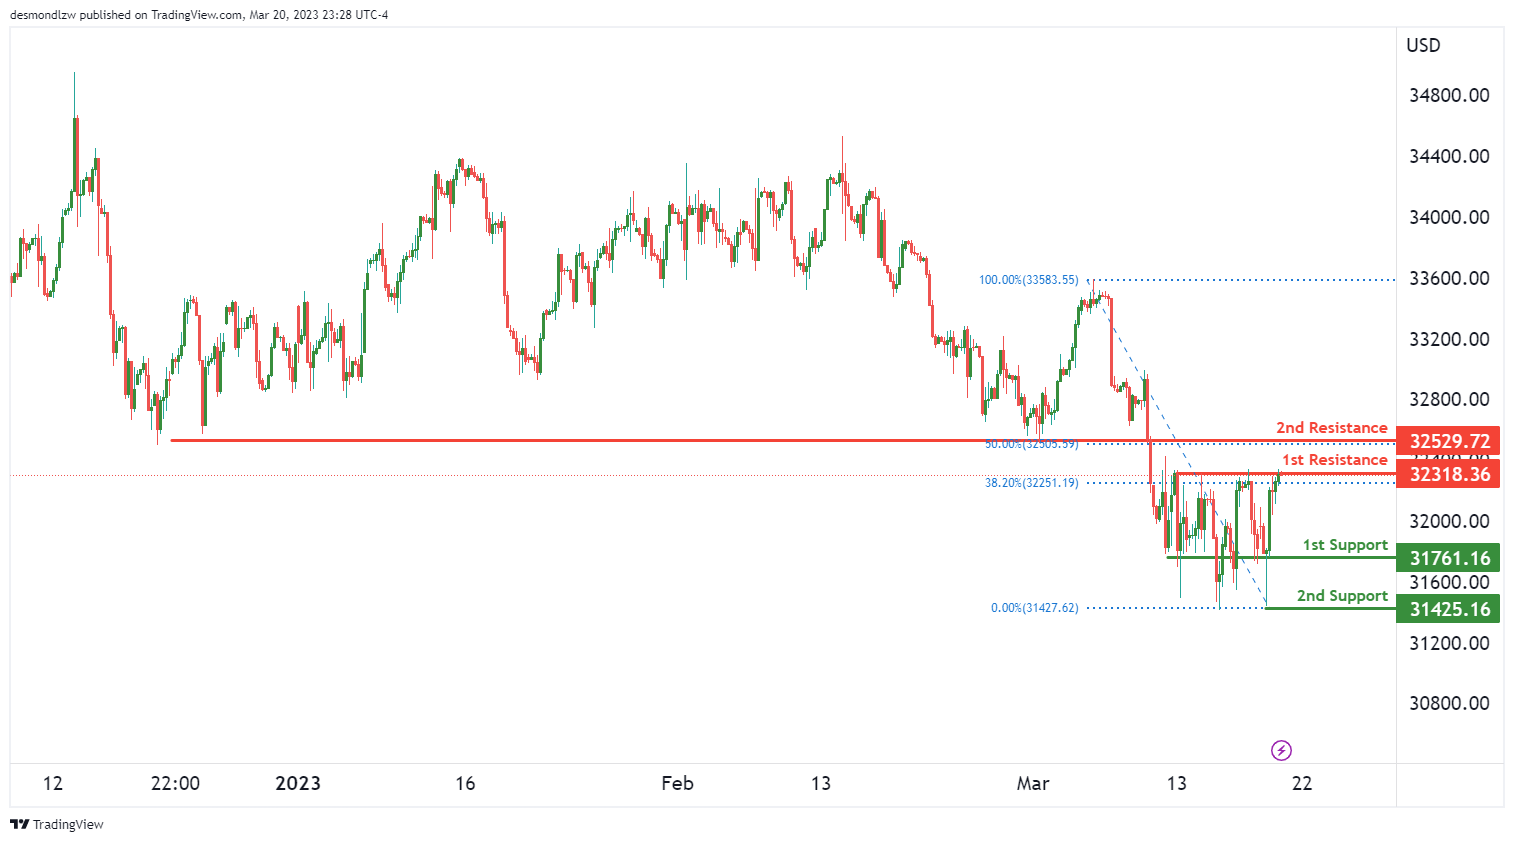Click the 38.20%(32251.19) Fibonacci label
This screenshot has width=1514, height=842.
1031,483
